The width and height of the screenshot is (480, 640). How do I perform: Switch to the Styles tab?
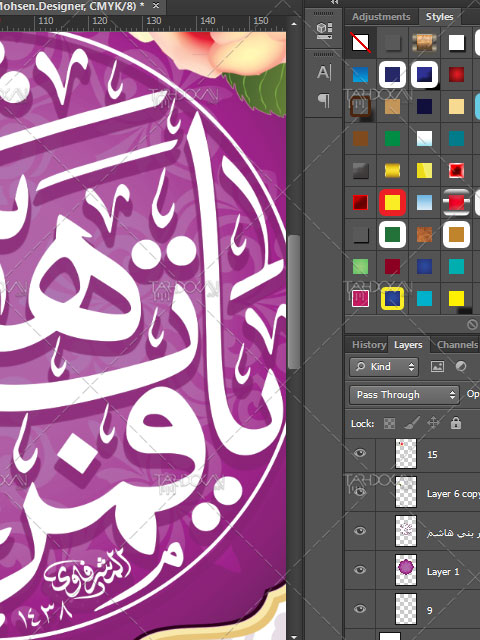pos(440,17)
